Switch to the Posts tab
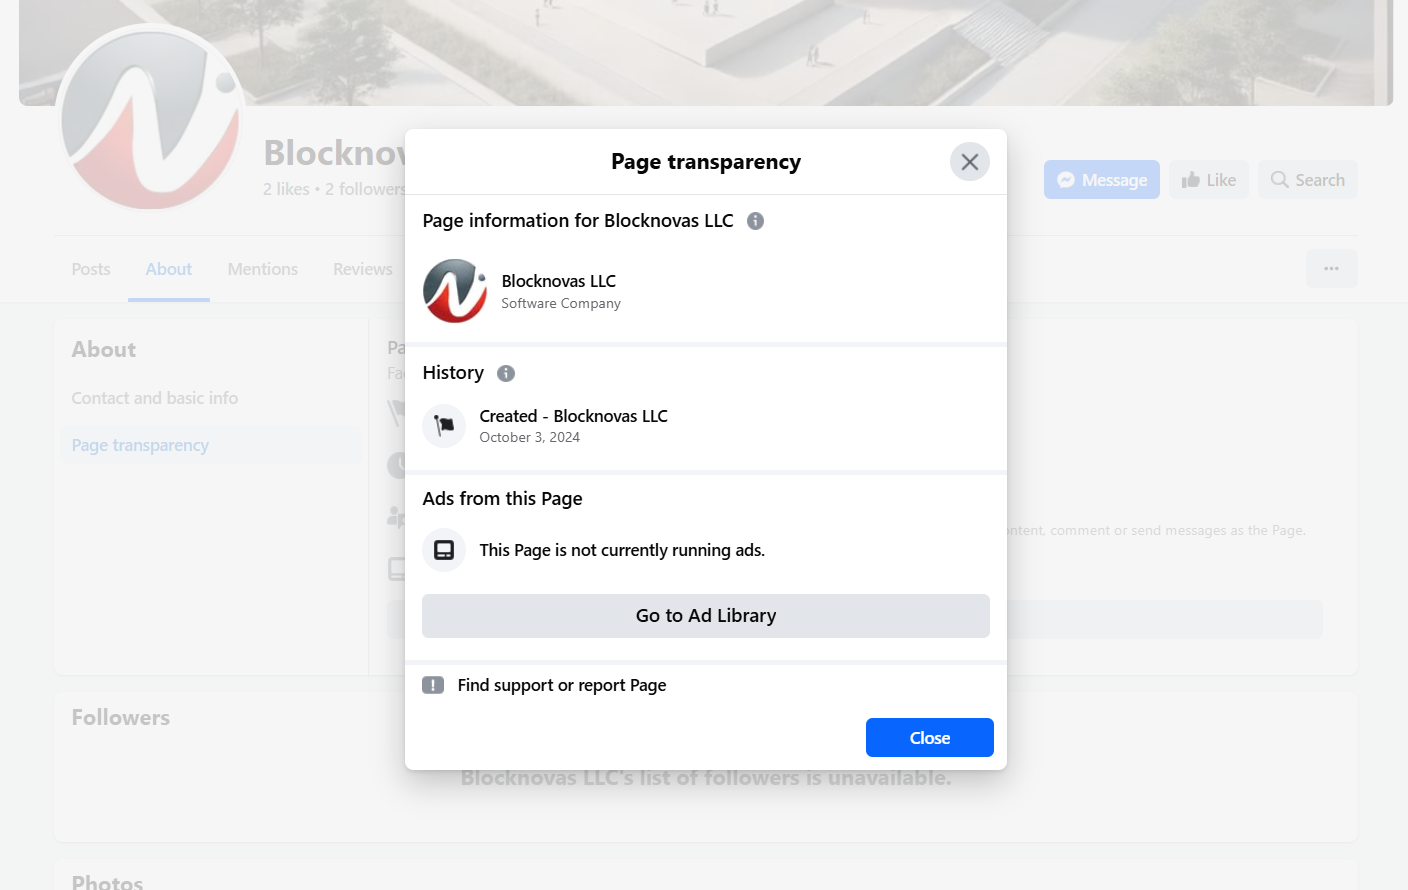The width and height of the screenshot is (1408, 890). tap(91, 269)
